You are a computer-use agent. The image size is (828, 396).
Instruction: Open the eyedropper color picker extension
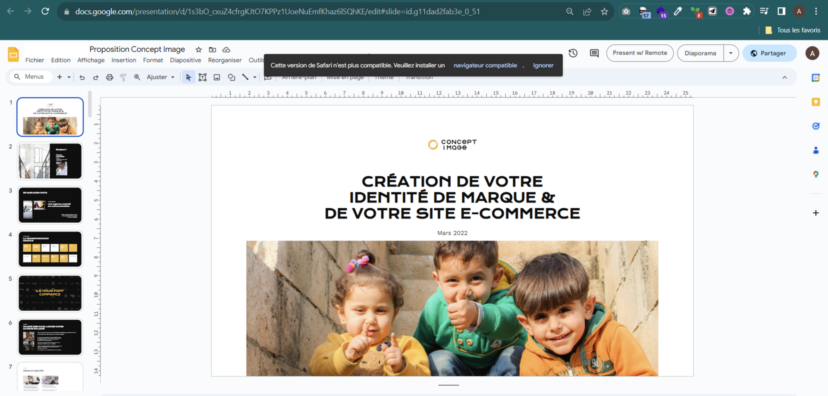pos(678,11)
